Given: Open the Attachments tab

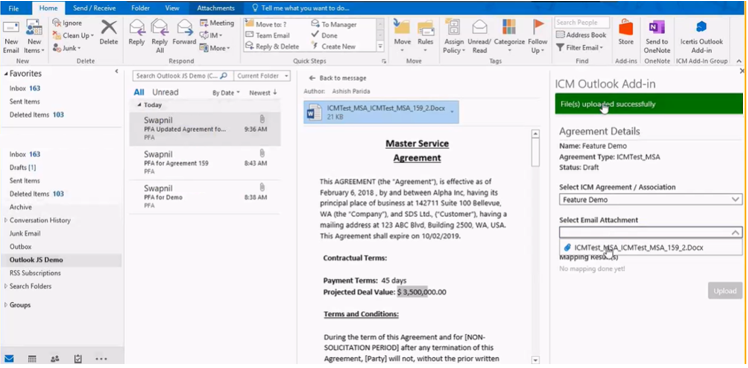Looking at the screenshot, I should 216,8.
